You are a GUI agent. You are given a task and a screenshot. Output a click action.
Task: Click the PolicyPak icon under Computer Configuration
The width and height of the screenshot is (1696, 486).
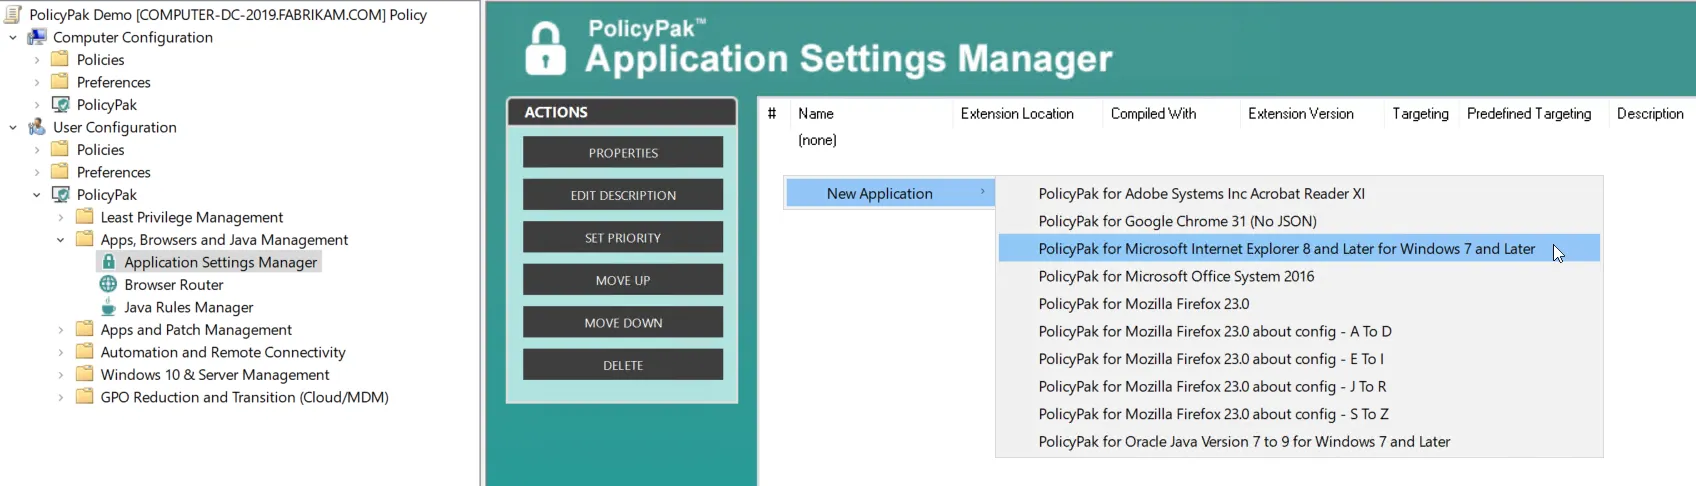click(61, 104)
